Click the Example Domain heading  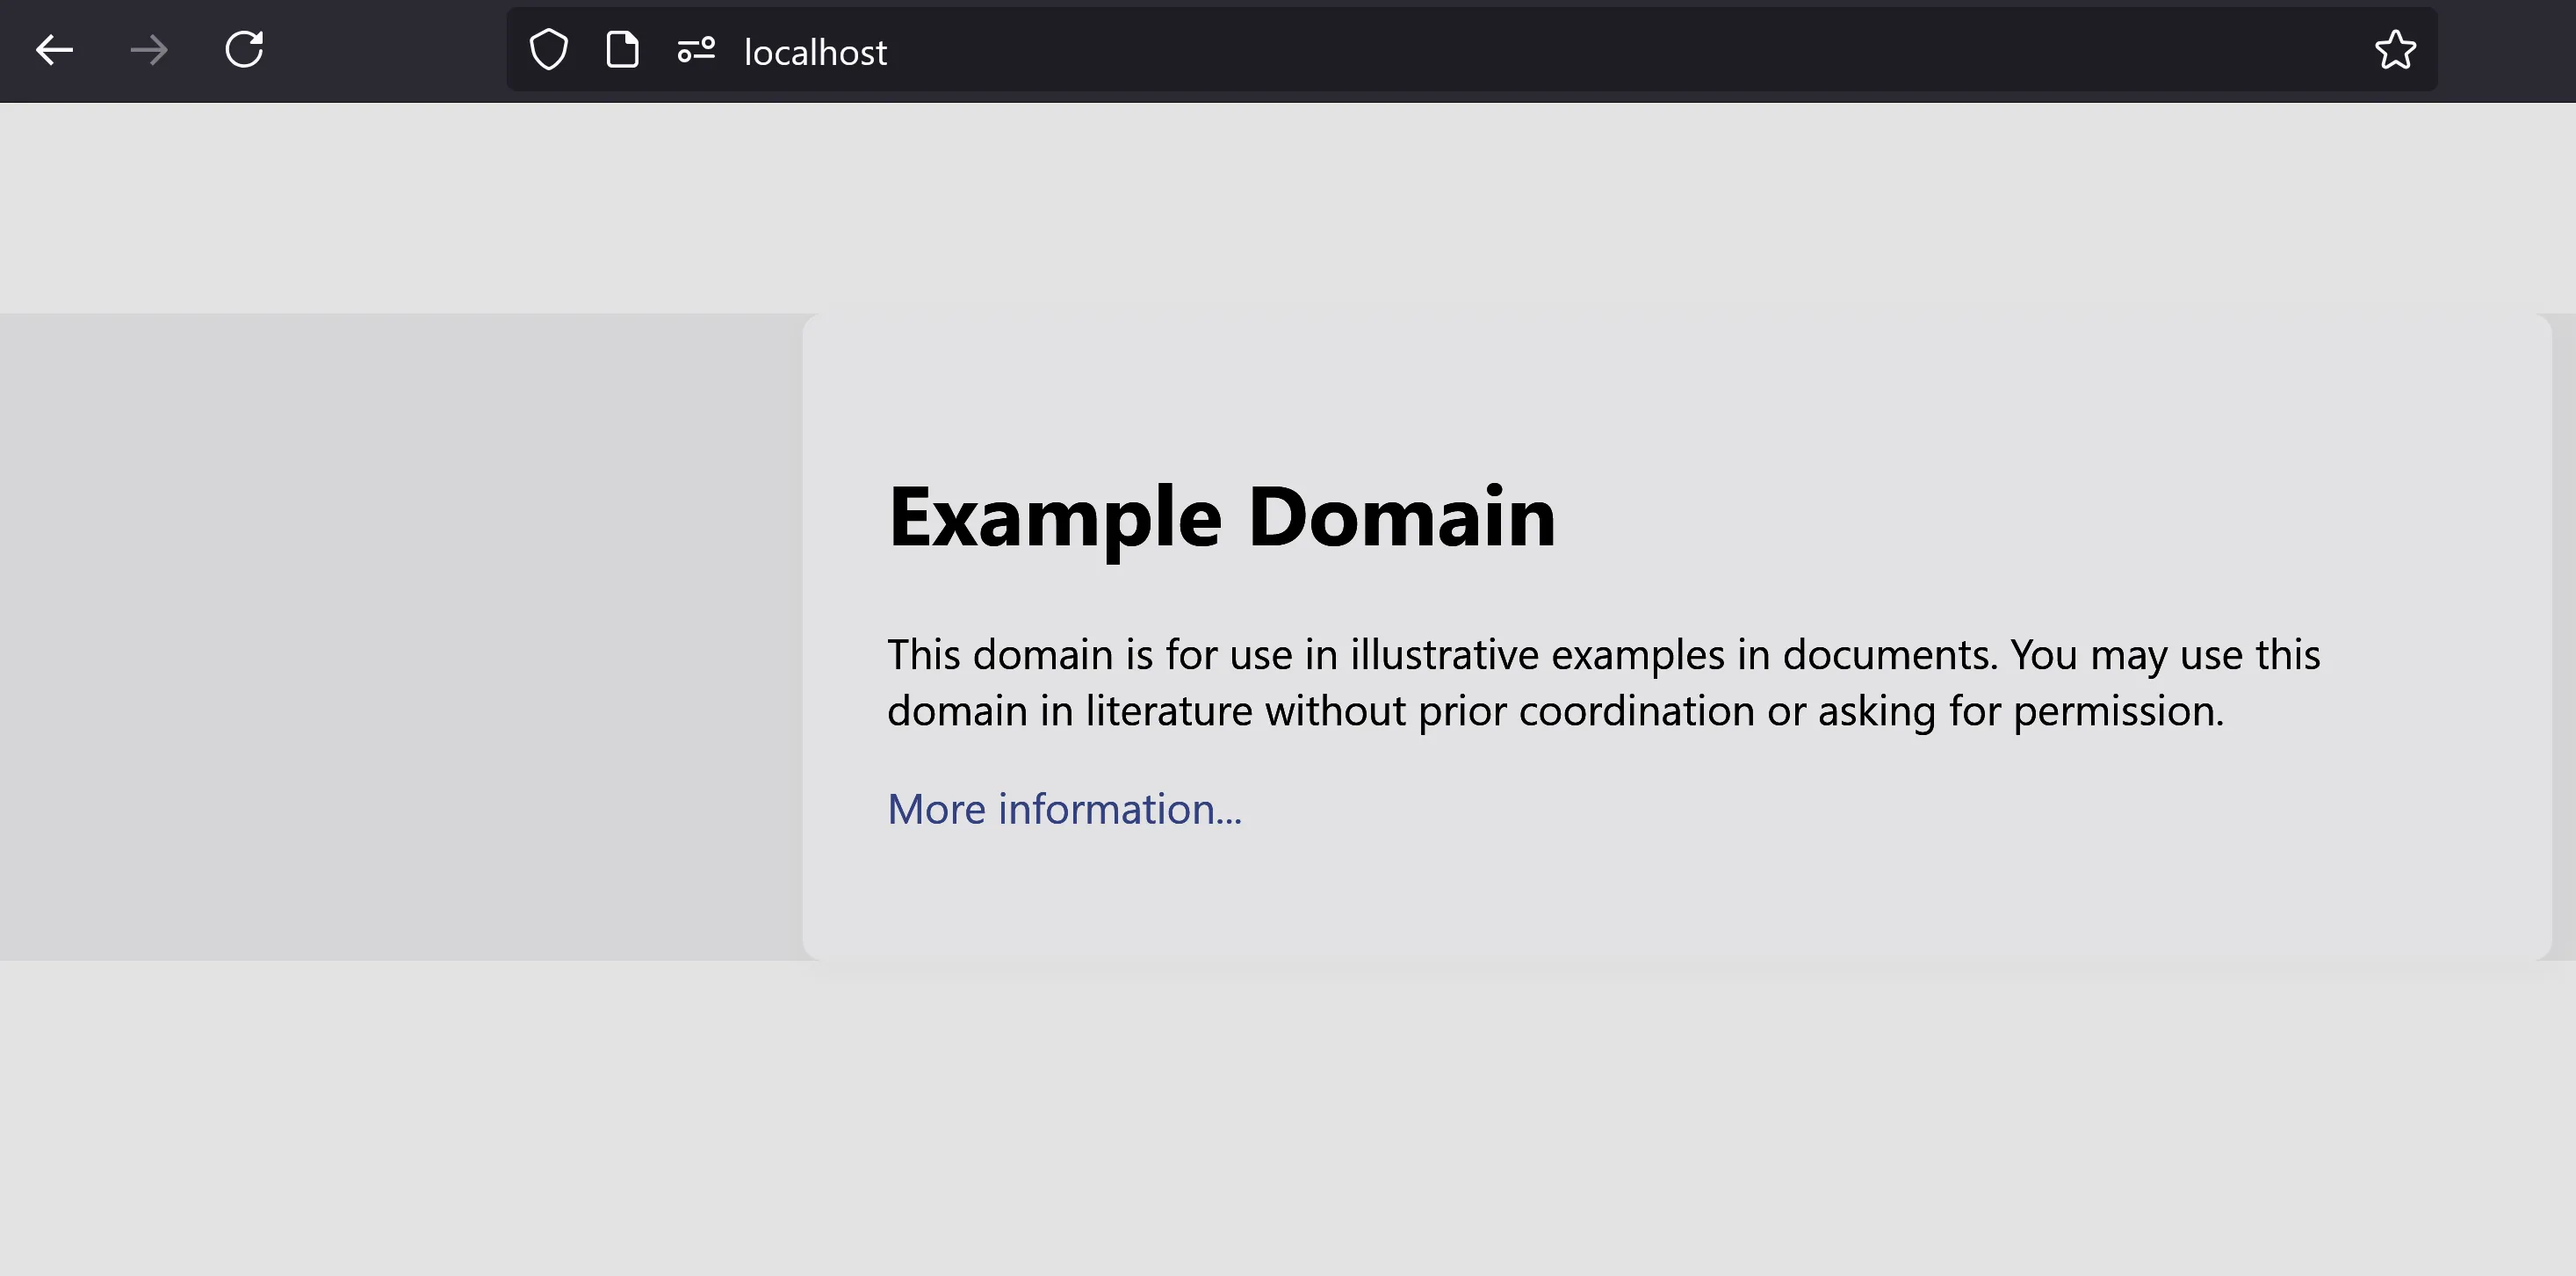tap(1221, 517)
